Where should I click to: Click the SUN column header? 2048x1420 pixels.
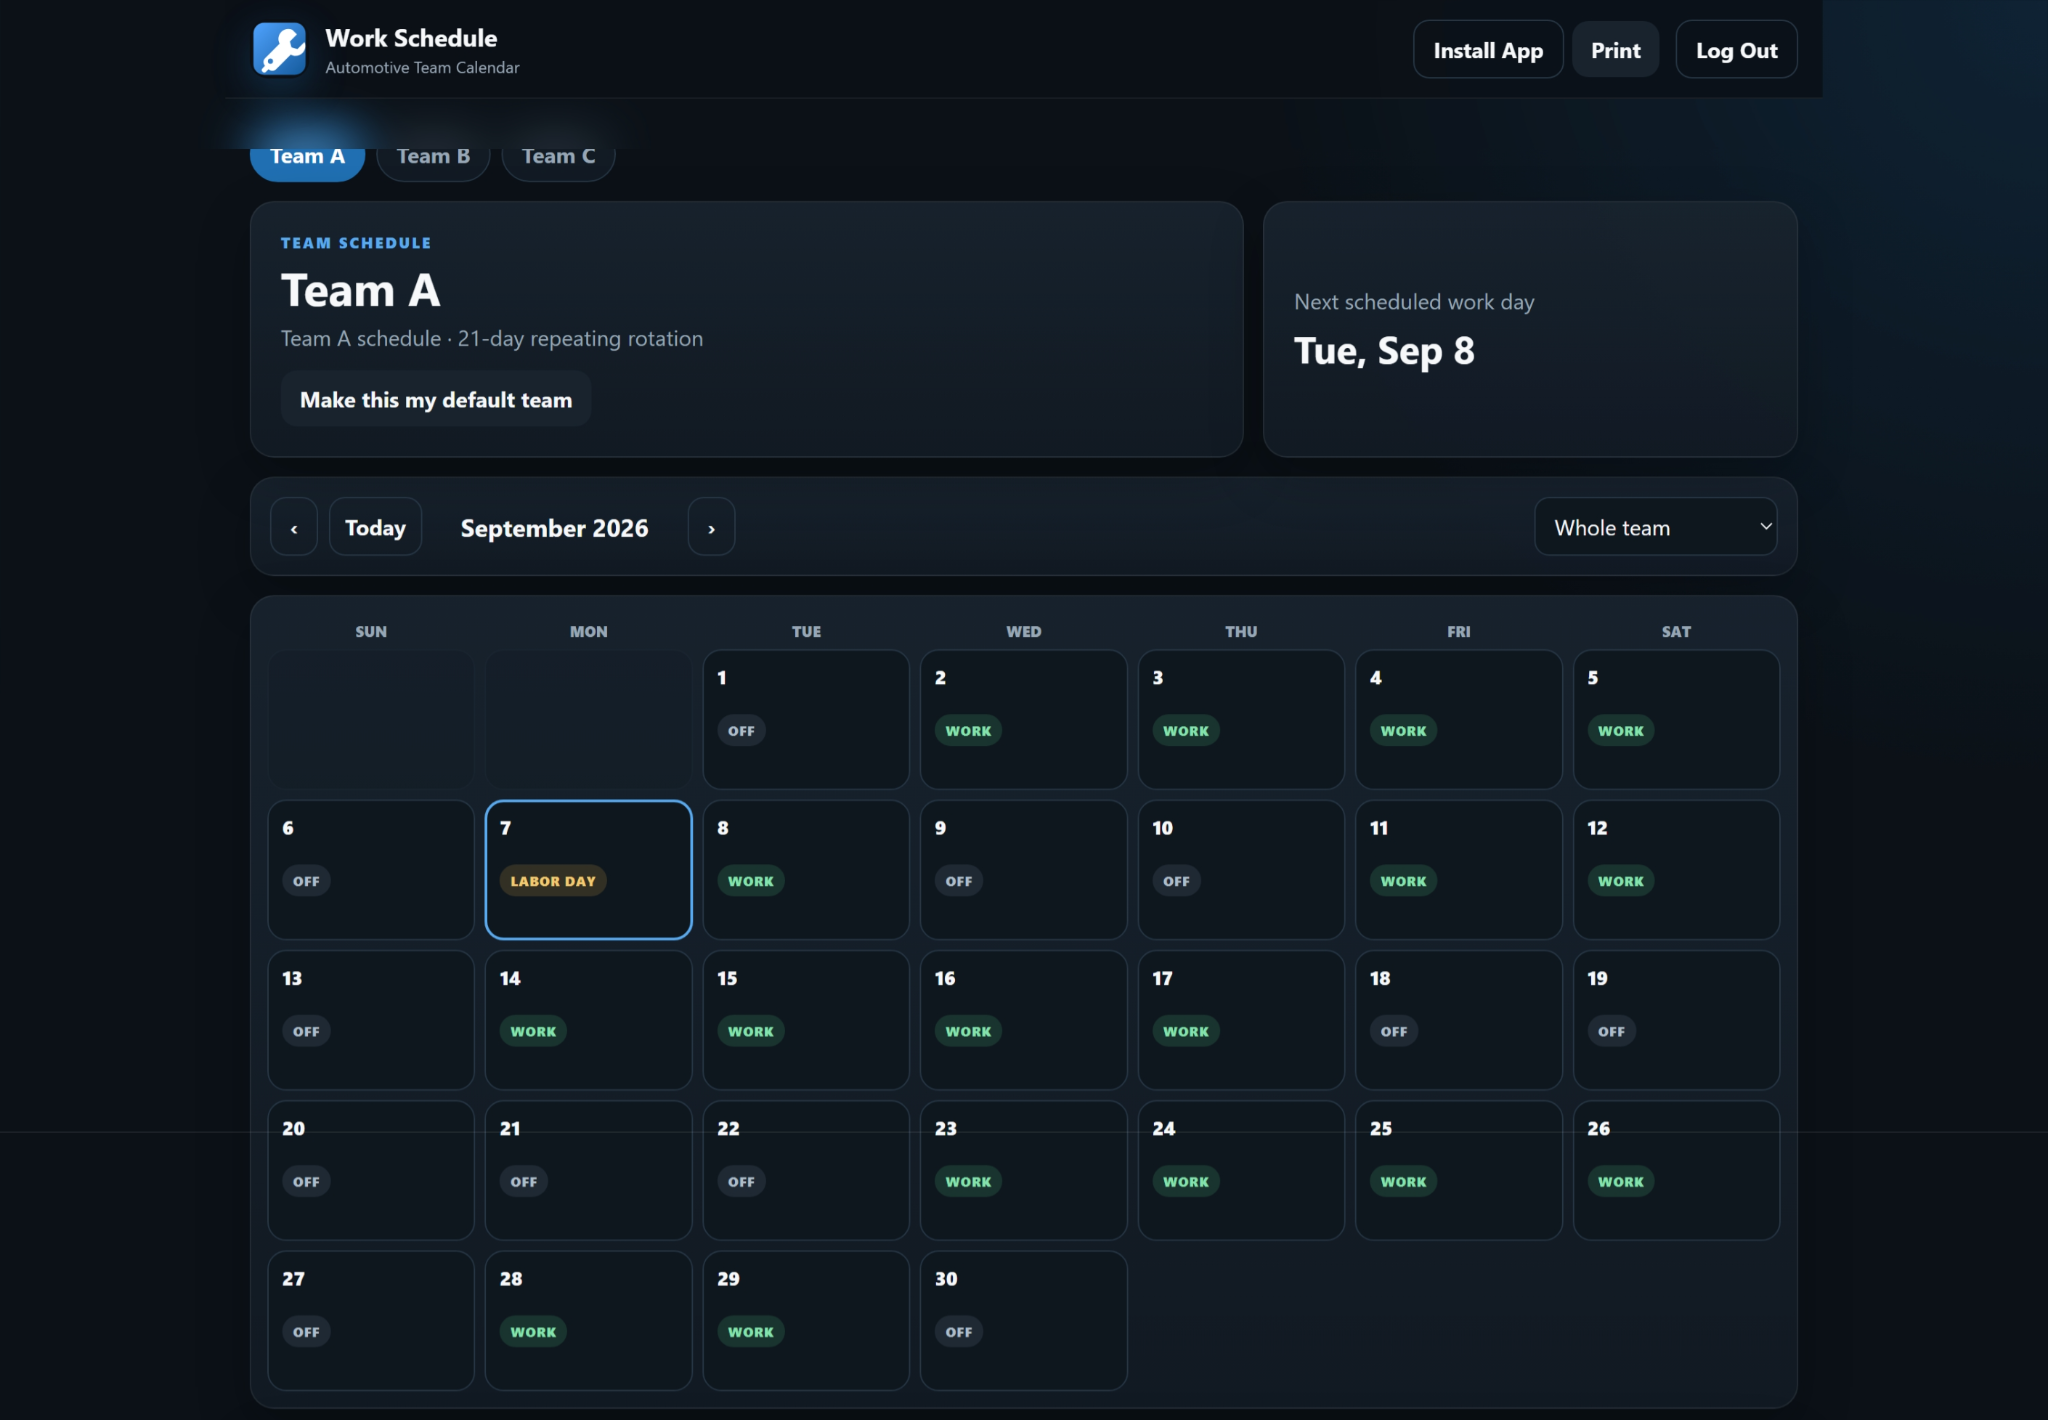pos(371,631)
